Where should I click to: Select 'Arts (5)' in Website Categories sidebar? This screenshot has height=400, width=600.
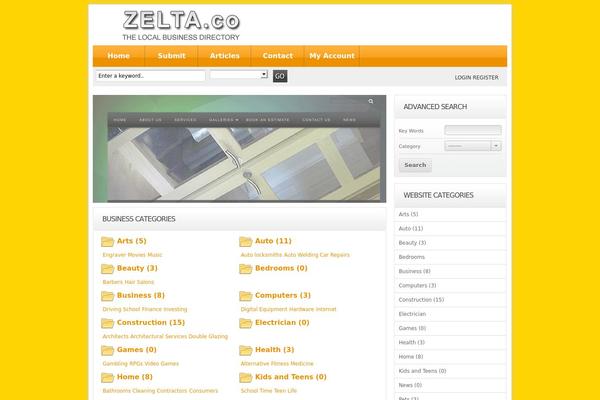click(x=408, y=214)
